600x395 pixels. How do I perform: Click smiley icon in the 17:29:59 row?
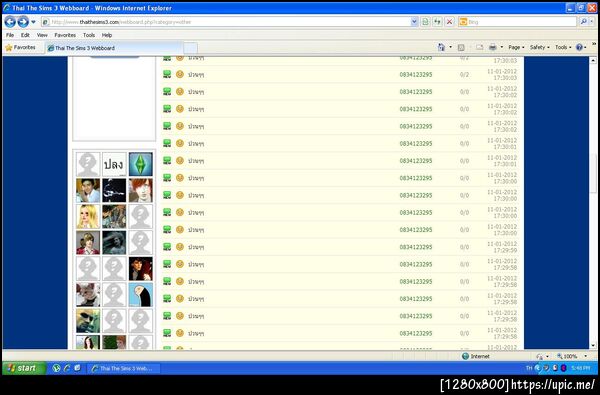(x=180, y=246)
